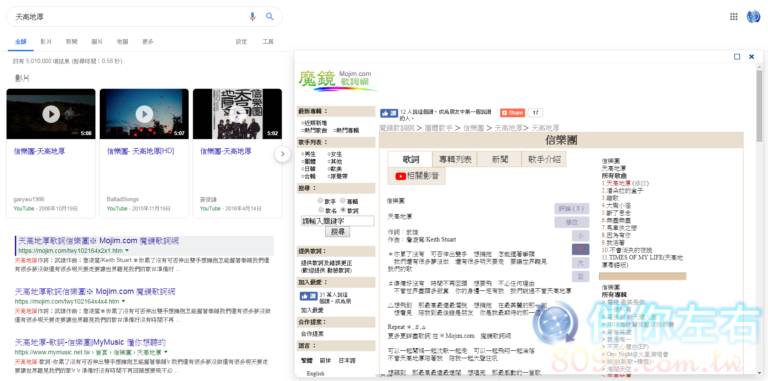This screenshot has height=381, width=768.
Task: Click the 修改 button beside lyrics
Action: [x=572, y=222]
